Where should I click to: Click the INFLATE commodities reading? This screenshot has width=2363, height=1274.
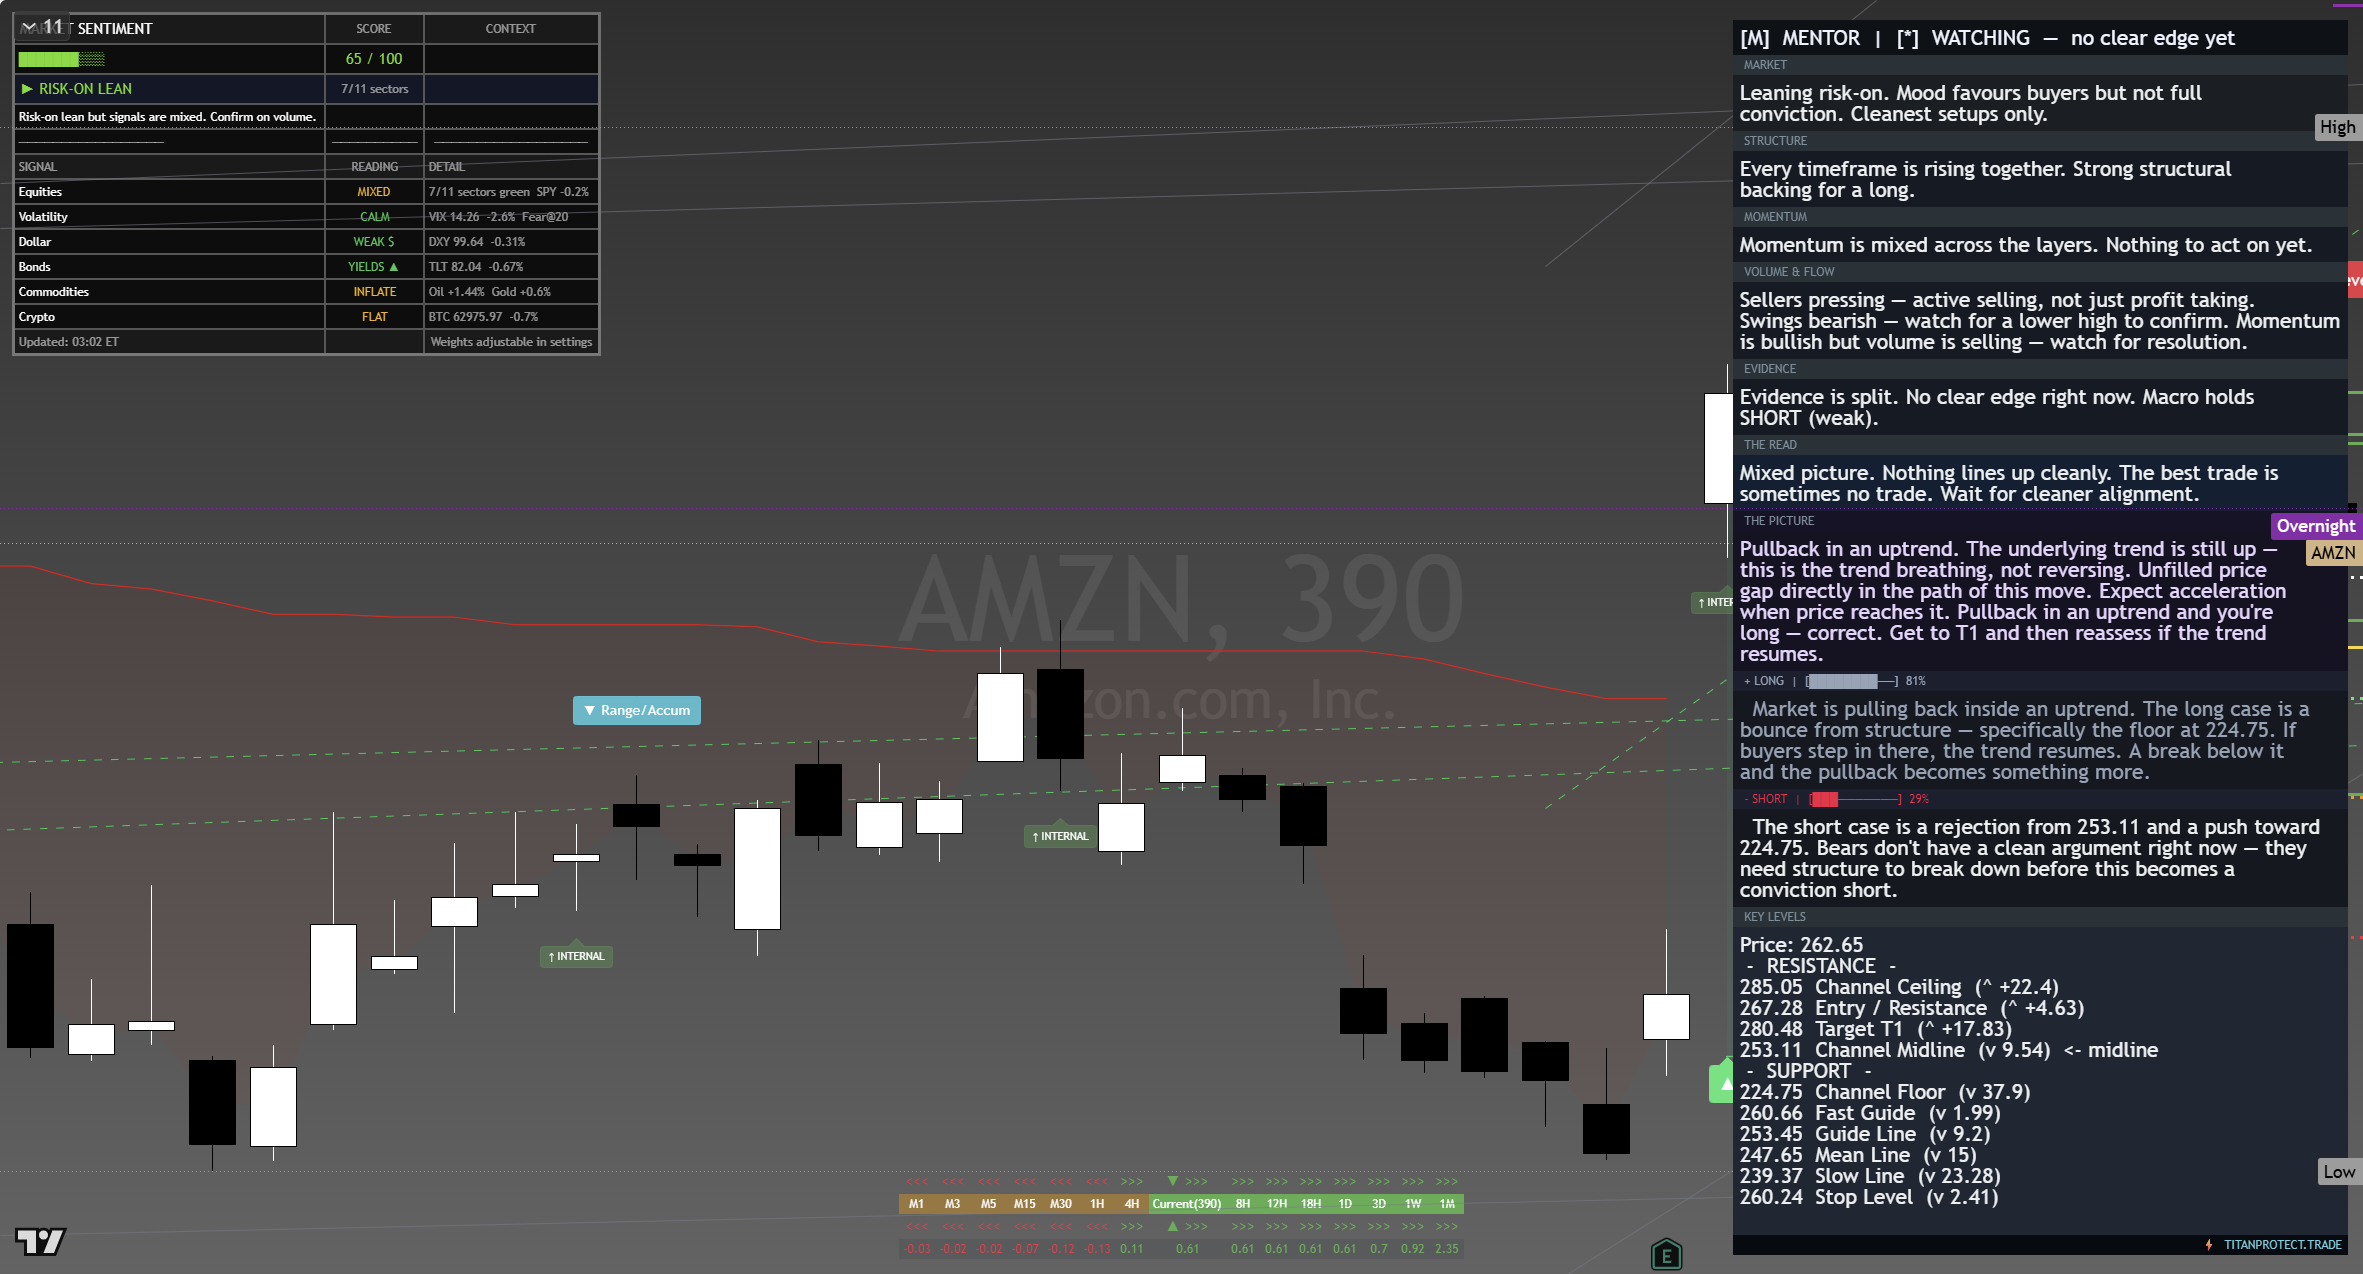tap(375, 292)
